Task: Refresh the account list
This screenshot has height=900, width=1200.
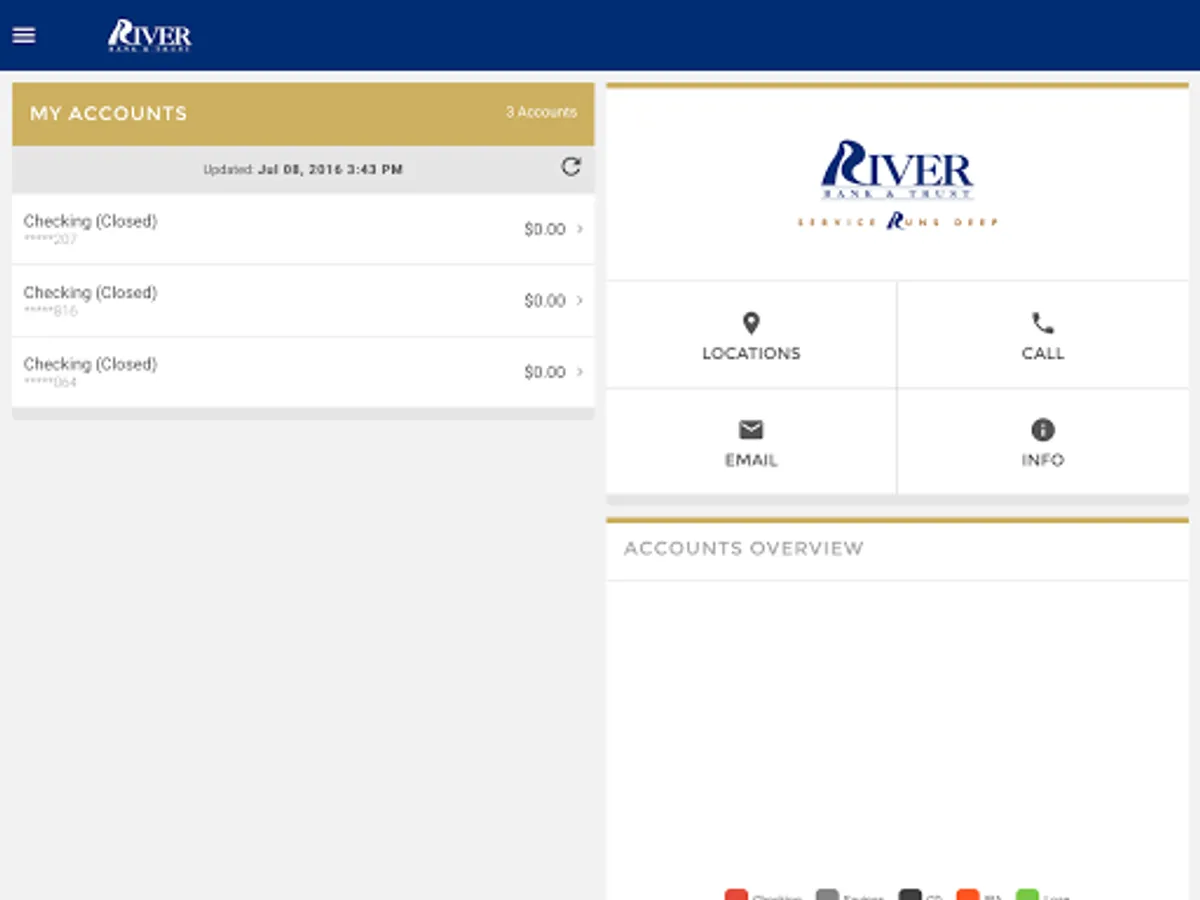Action: [x=571, y=167]
